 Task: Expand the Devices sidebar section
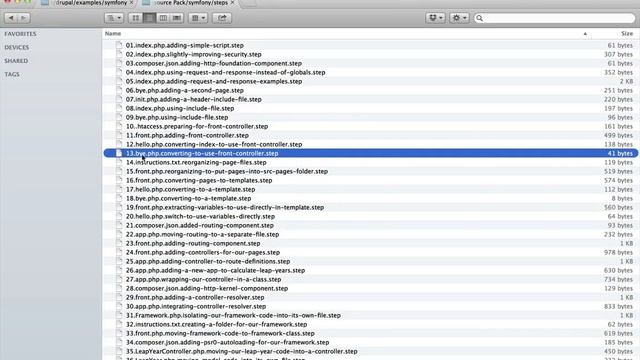[x=17, y=47]
